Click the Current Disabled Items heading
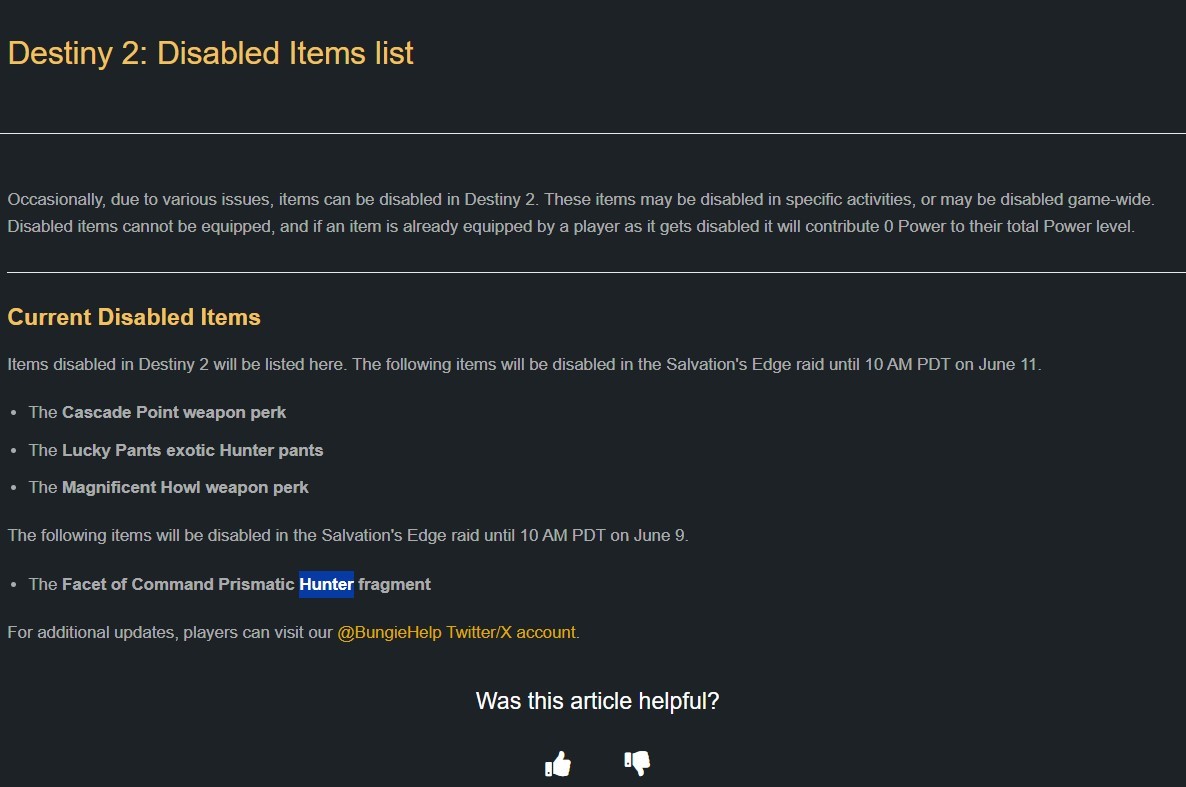1186x787 pixels. 134,316
